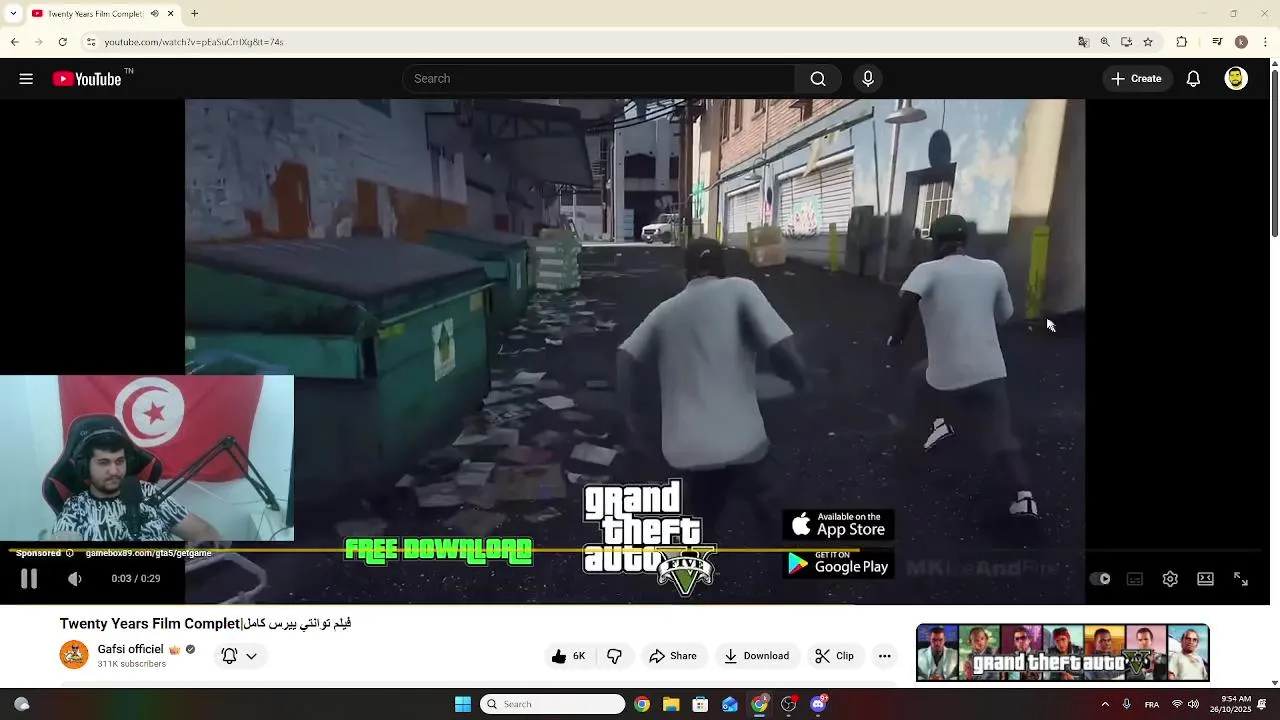This screenshot has height=720, width=1280.
Task: Open Chrome extensions puzzle icon
Action: pos(1182,42)
